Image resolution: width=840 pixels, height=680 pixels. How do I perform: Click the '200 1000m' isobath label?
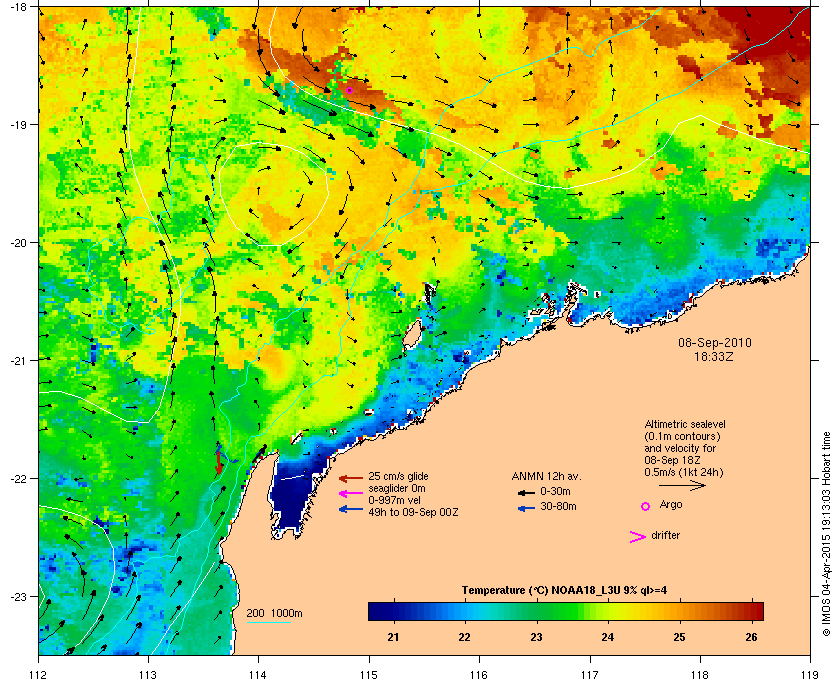[274, 614]
